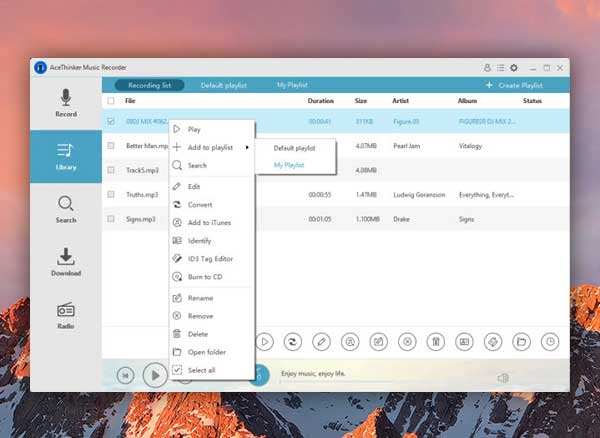The height and width of the screenshot is (438, 600).
Task: Choose Open folder from the context menu
Action: 212,352
